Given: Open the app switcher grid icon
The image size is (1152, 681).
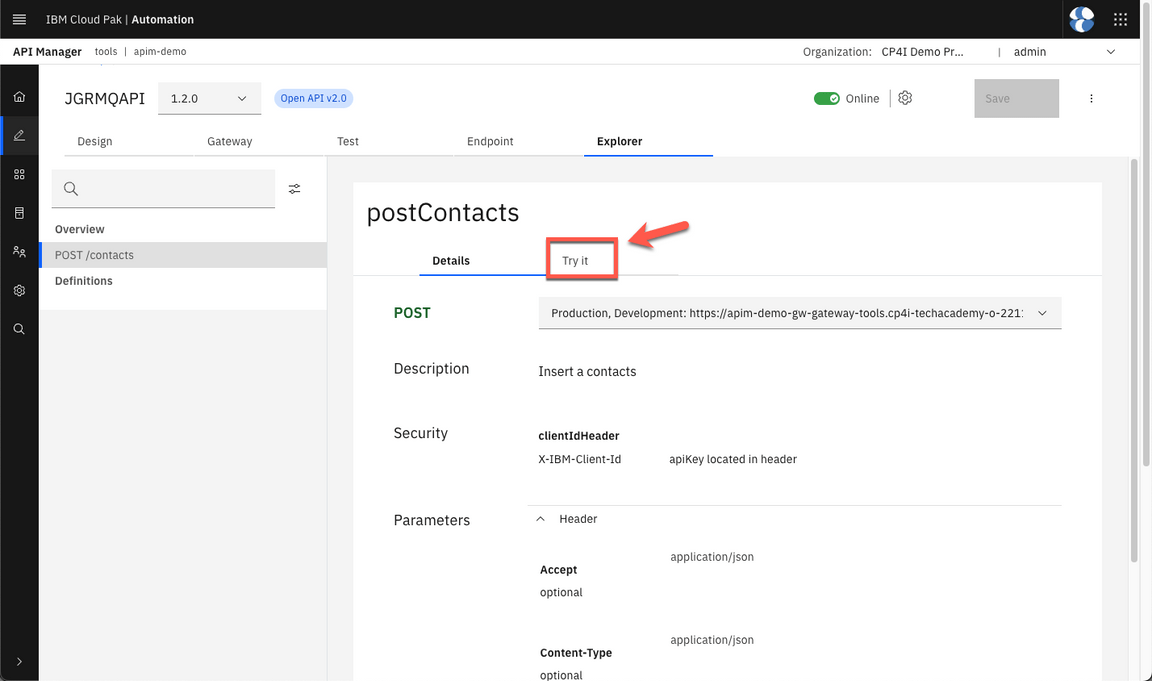Looking at the screenshot, I should click(1121, 19).
